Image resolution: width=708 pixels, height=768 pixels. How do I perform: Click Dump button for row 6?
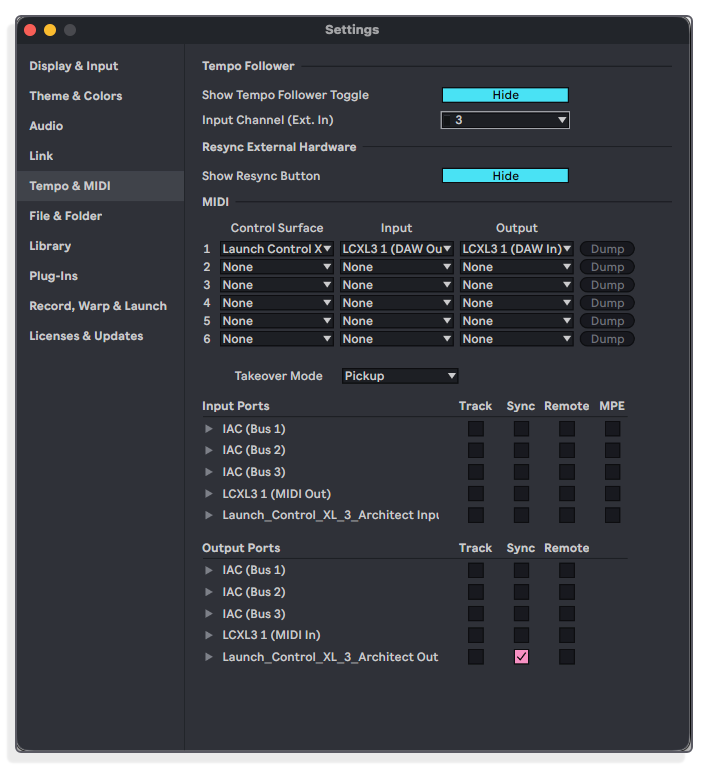pos(607,339)
